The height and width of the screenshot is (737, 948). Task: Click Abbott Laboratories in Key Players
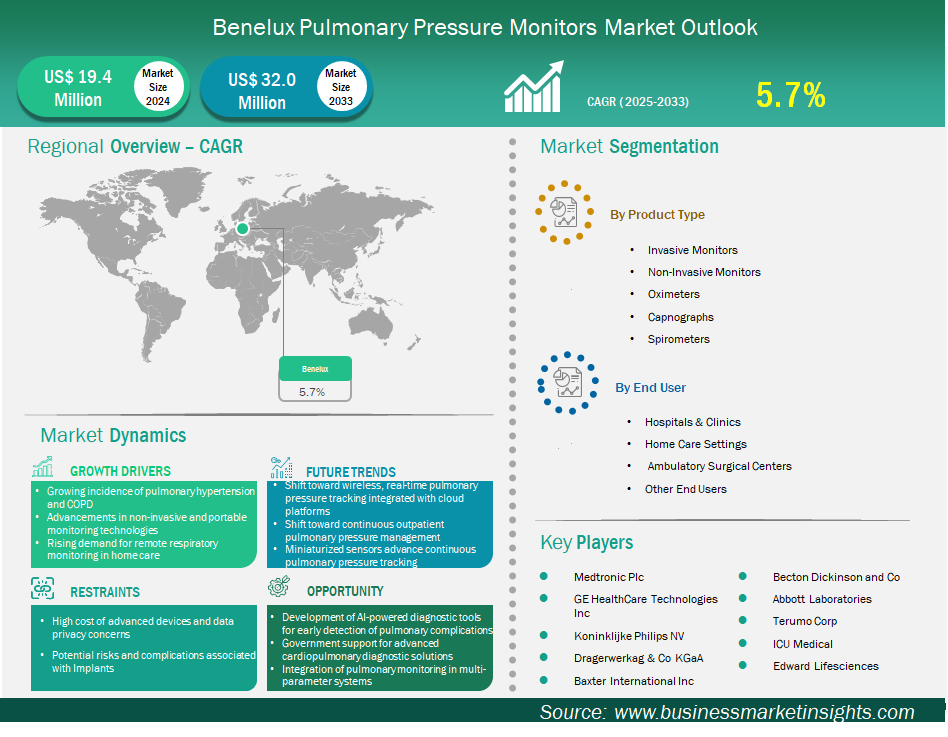point(822,599)
